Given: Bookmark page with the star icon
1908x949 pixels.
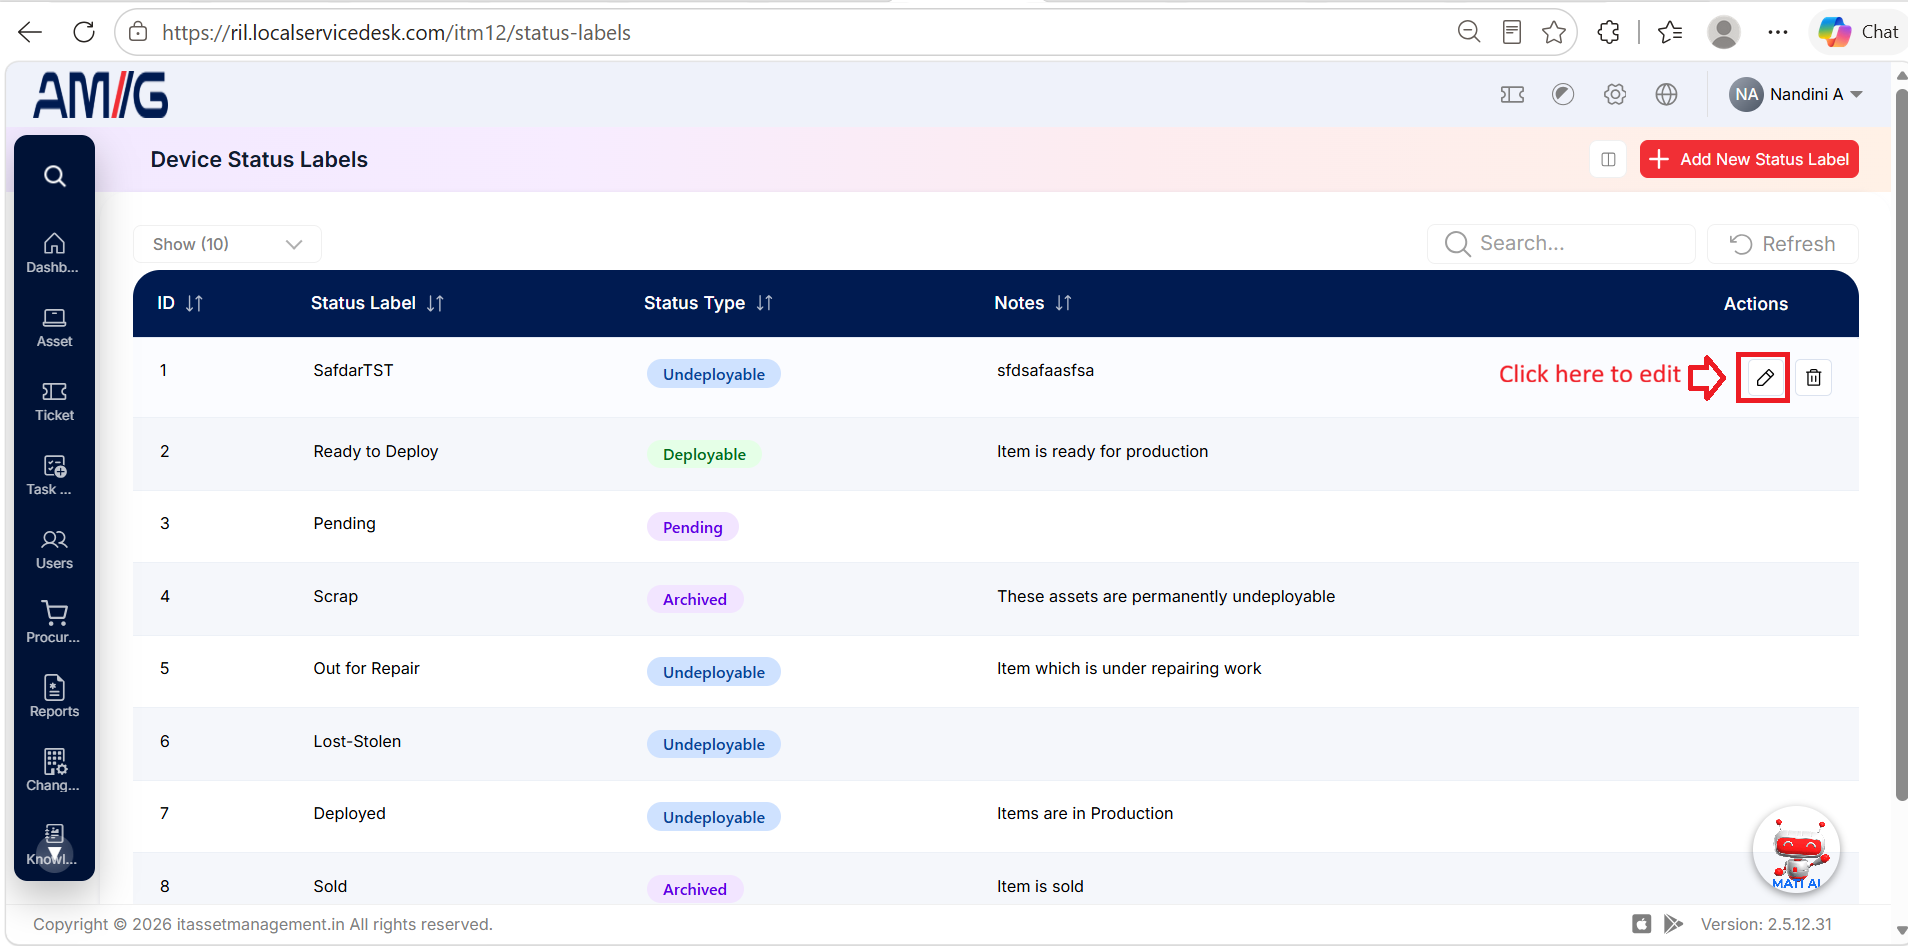Looking at the screenshot, I should 1553,32.
